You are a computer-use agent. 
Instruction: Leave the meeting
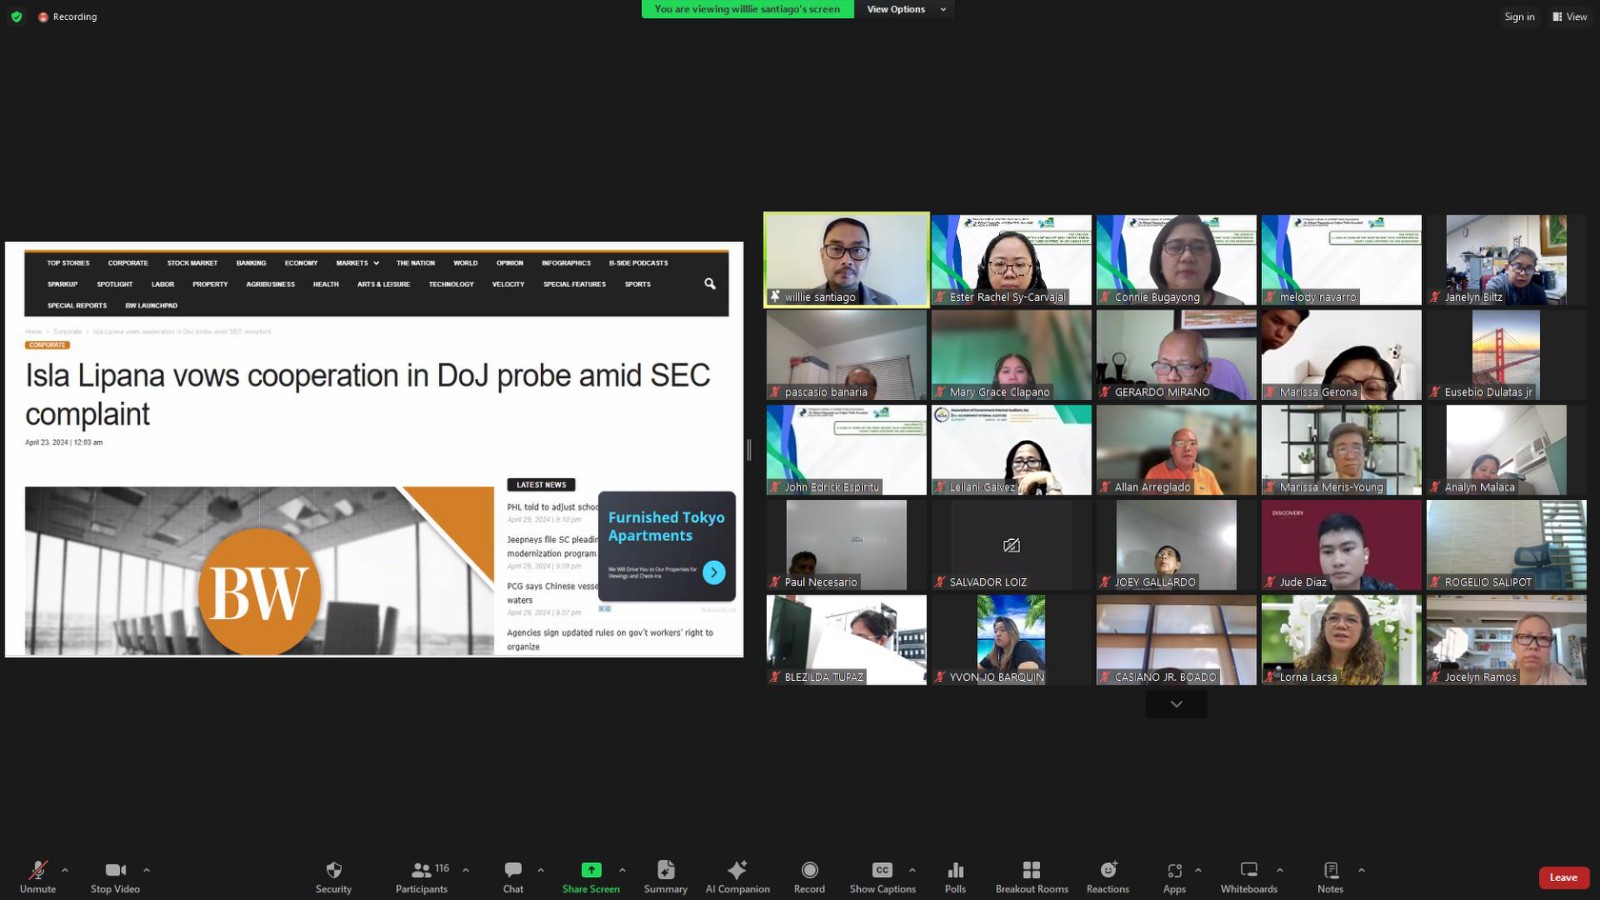[1564, 878]
